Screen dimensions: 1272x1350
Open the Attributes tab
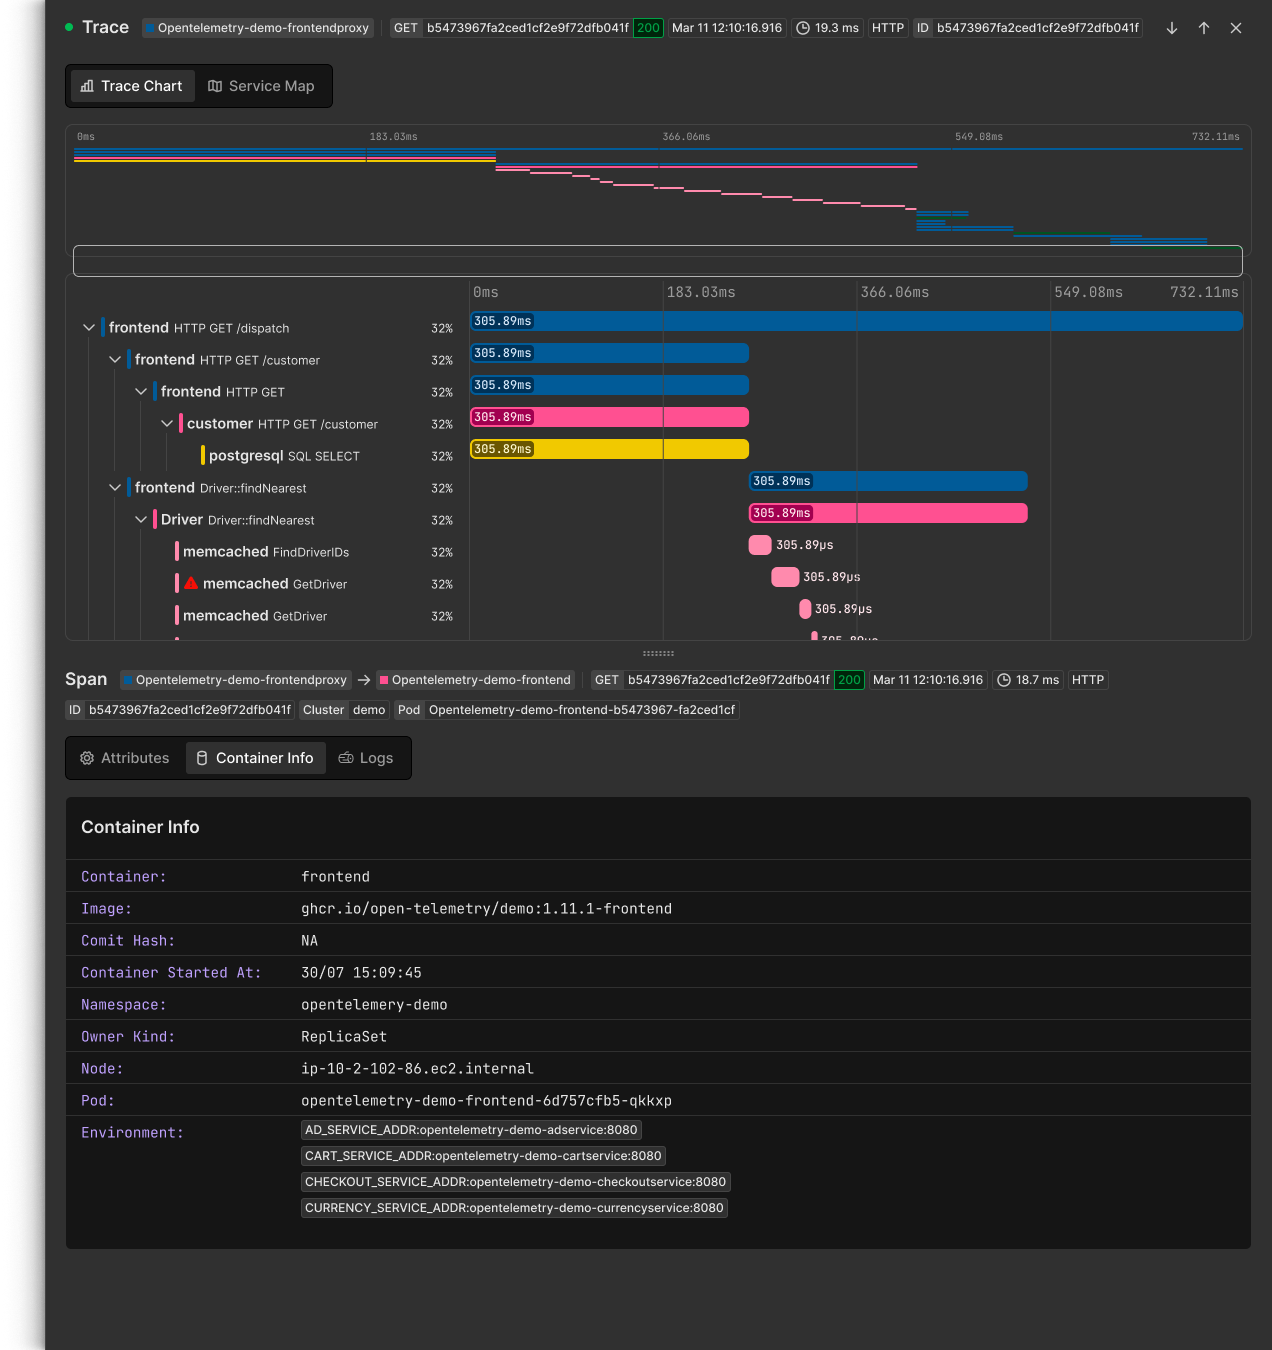tap(125, 758)
